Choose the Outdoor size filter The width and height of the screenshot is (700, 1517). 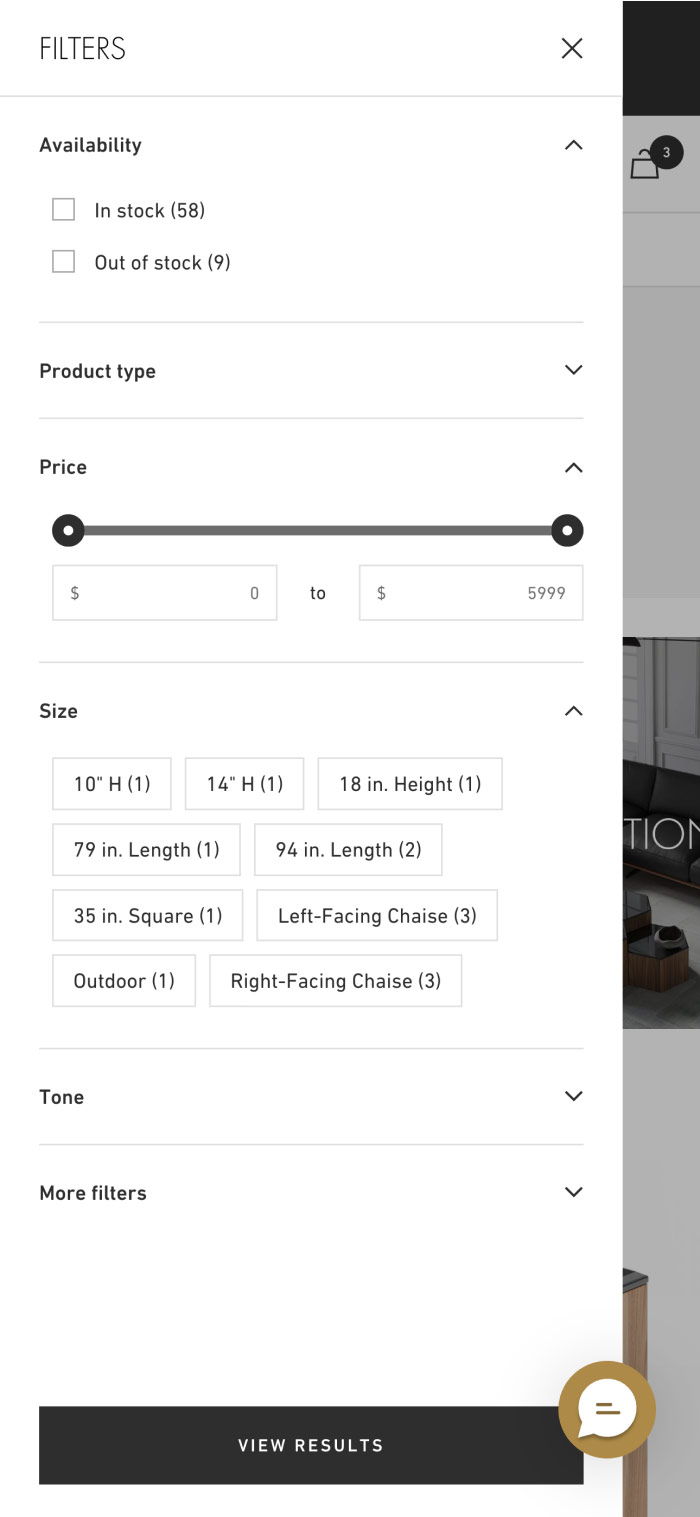point(124,981)
